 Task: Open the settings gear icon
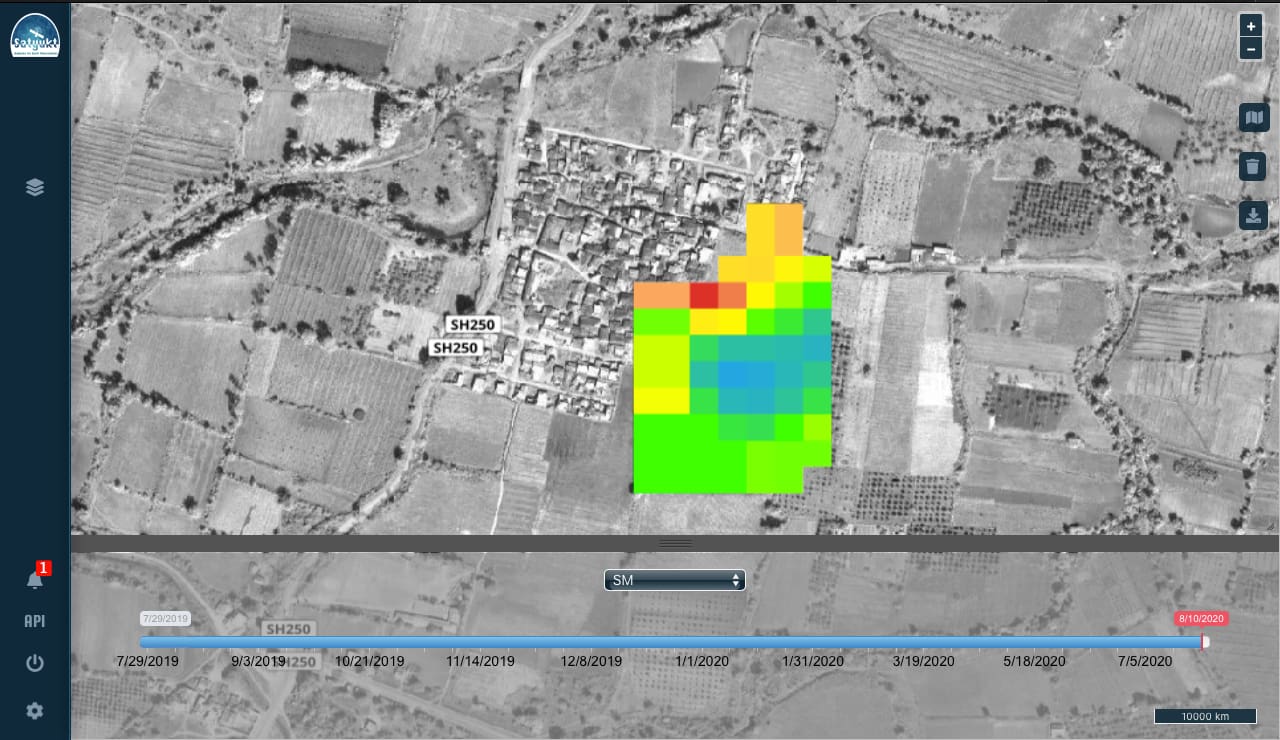[x=35, y=711]
